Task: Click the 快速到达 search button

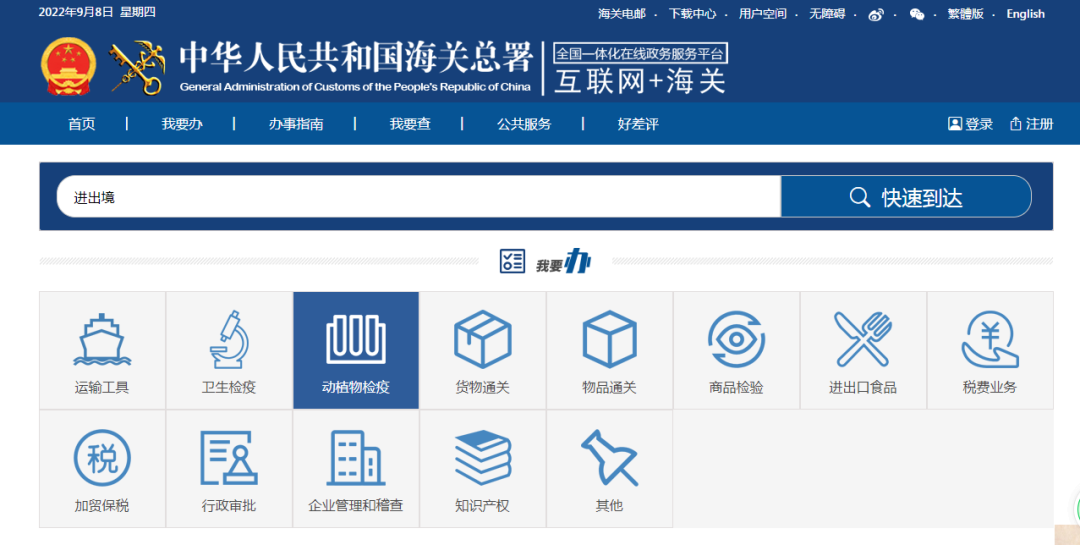Action: point(906,197)
